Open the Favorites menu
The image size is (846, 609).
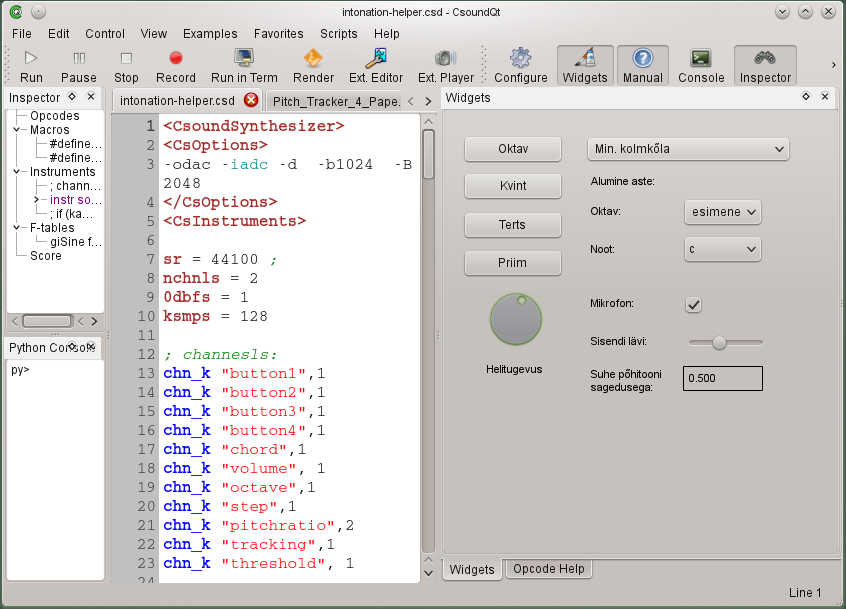(278, 33)
